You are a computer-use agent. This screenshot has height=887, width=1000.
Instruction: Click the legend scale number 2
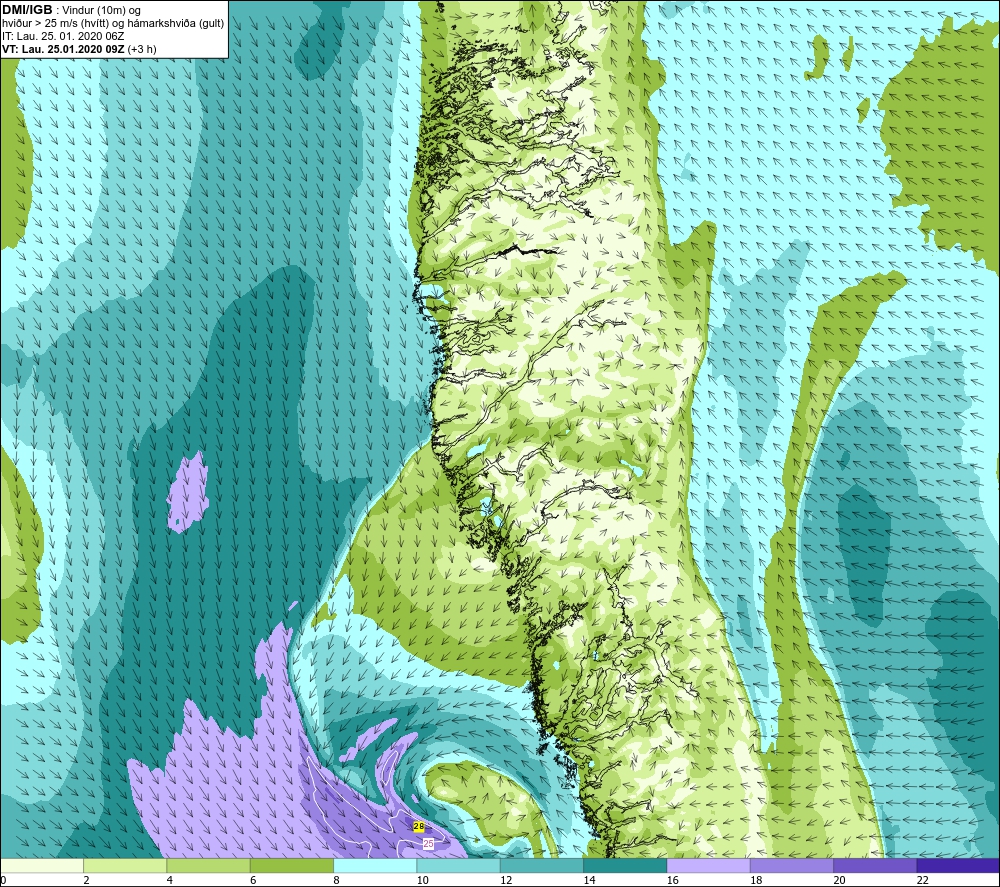point(86,880)
